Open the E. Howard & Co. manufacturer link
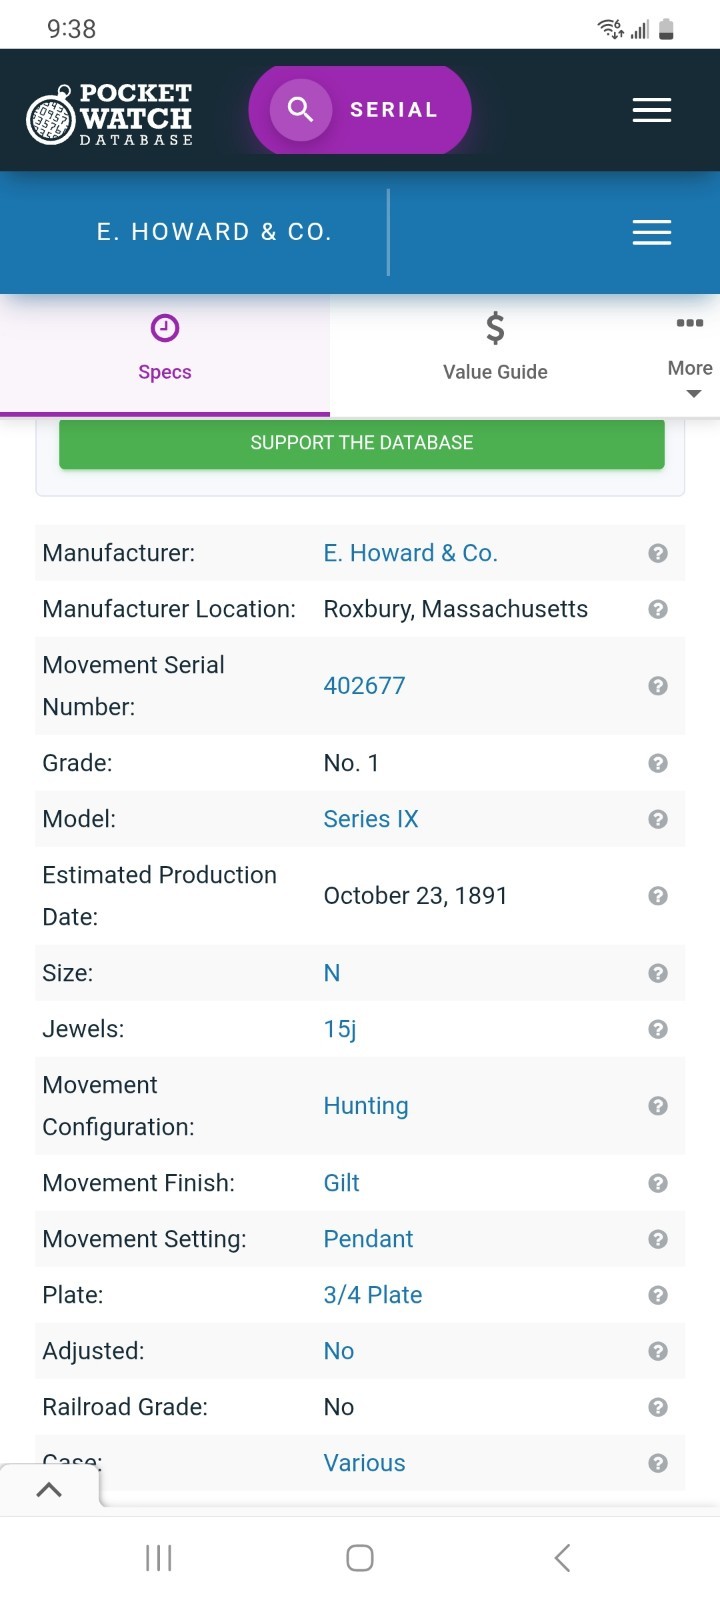Screen dimensions: 720x1600 coord(410,553)
